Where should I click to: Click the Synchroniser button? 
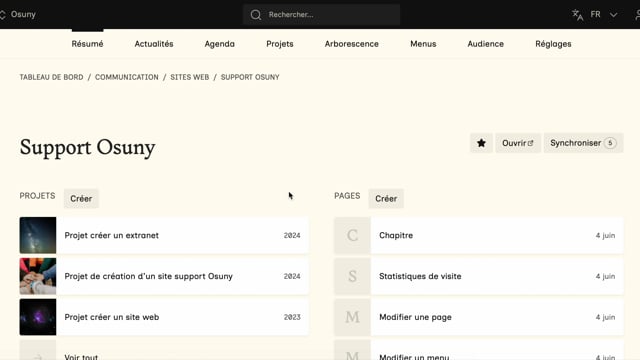[x=583, y=143]
